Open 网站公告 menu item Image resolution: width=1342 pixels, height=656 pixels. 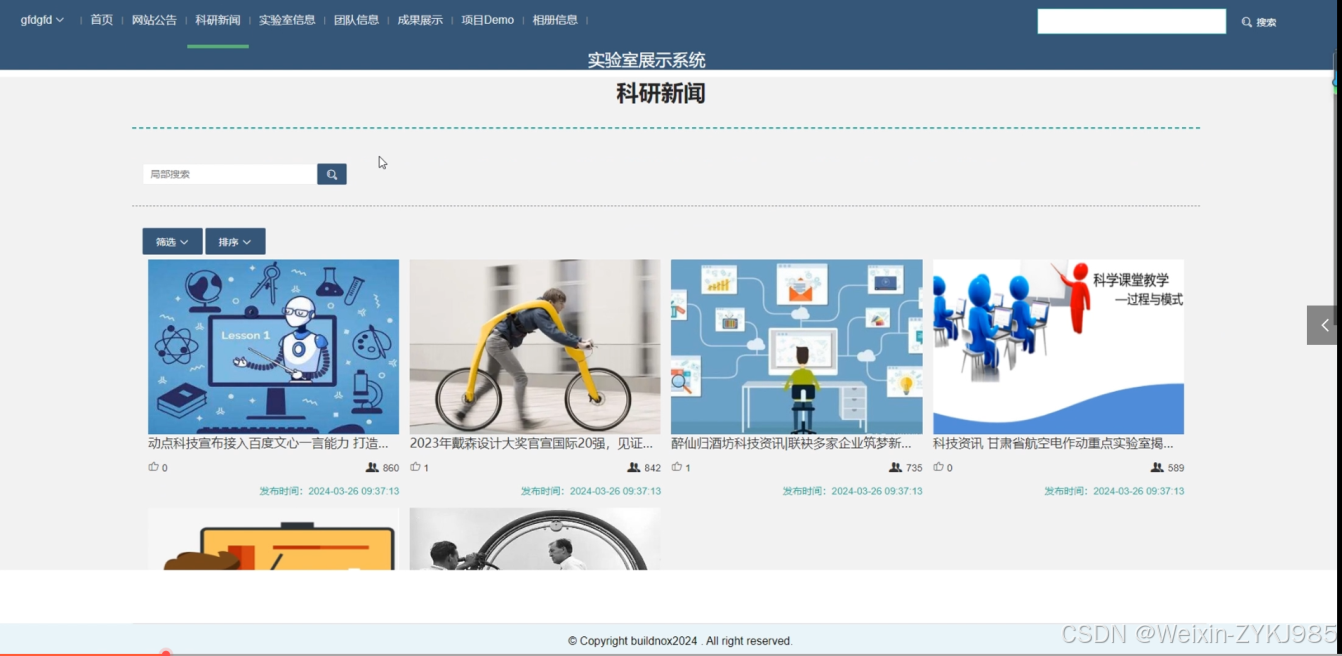pos(154,20)
